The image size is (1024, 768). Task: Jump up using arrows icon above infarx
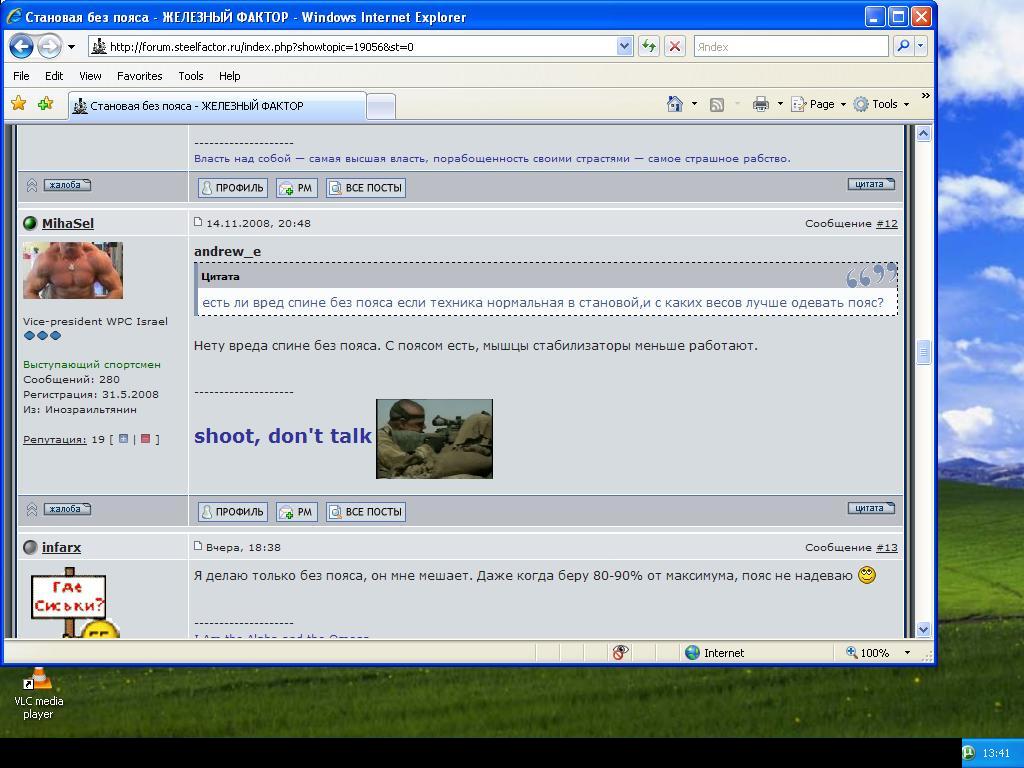(x=31, y=509)
